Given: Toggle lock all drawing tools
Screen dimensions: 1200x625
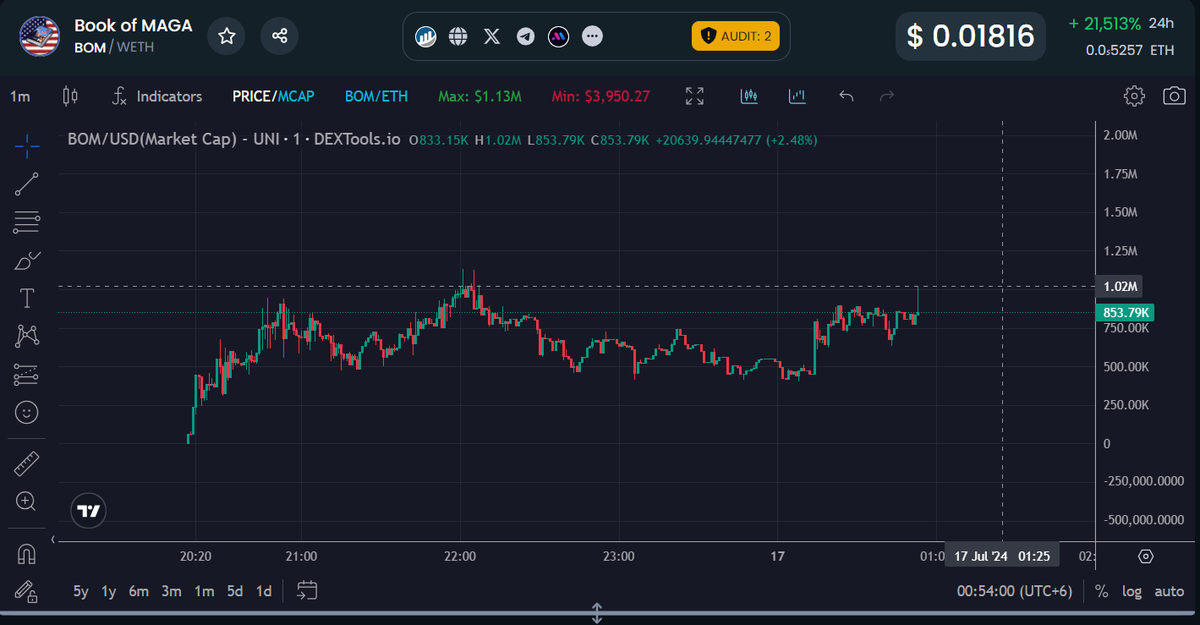Looking at the screenshot, I should pyautogui.click(x=27, y=591).
